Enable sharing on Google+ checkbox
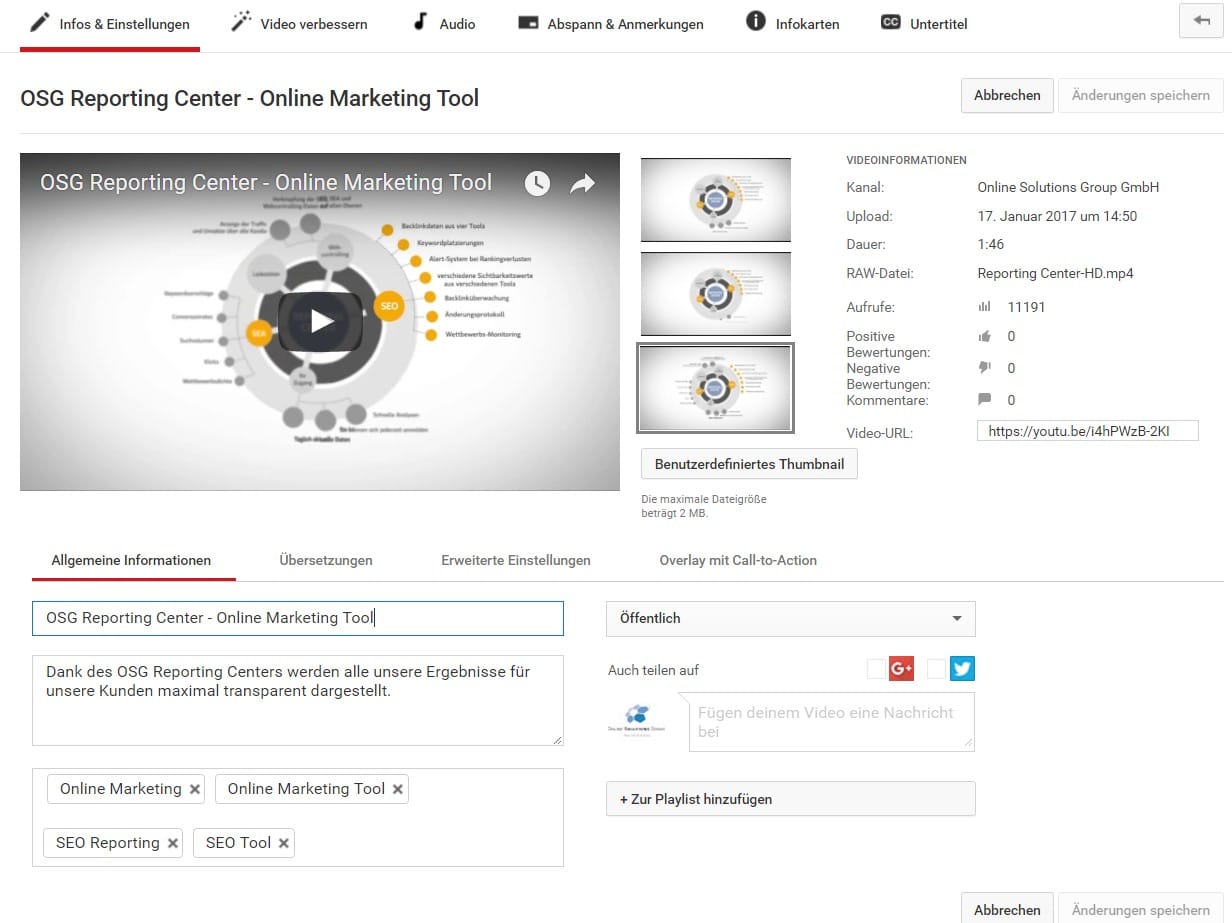Image resolution: width=1232 pixels, height=923 pixels. (x=876, y=668)
